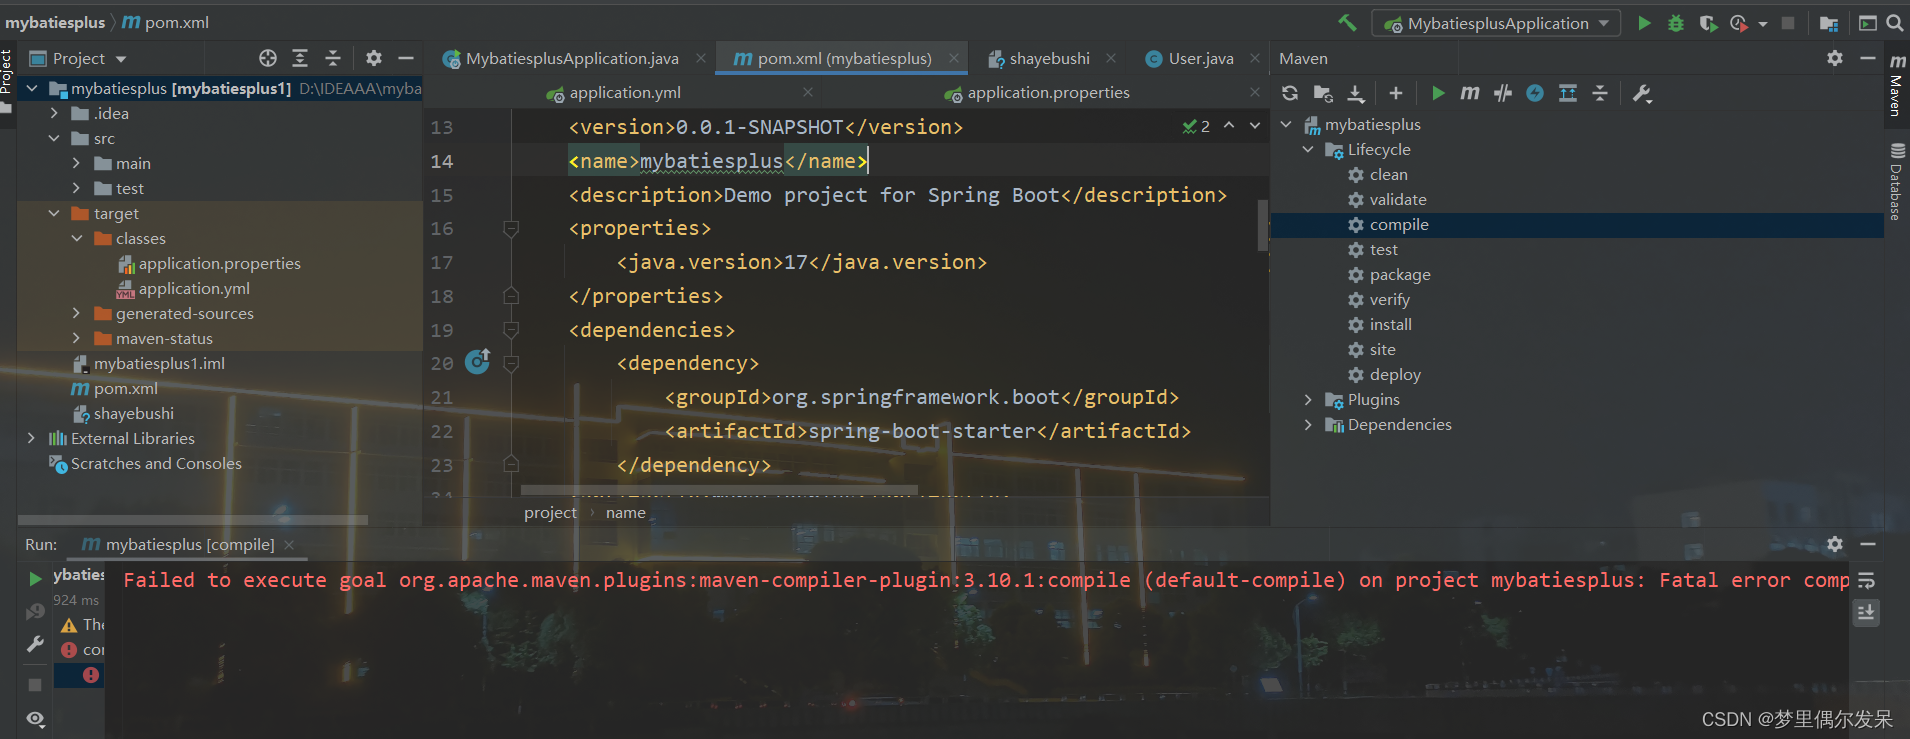Image resolution: width=1910 pixels, height=739 pixels.
Task: Expand the Plugins node in Maven
Action: 1308,399
